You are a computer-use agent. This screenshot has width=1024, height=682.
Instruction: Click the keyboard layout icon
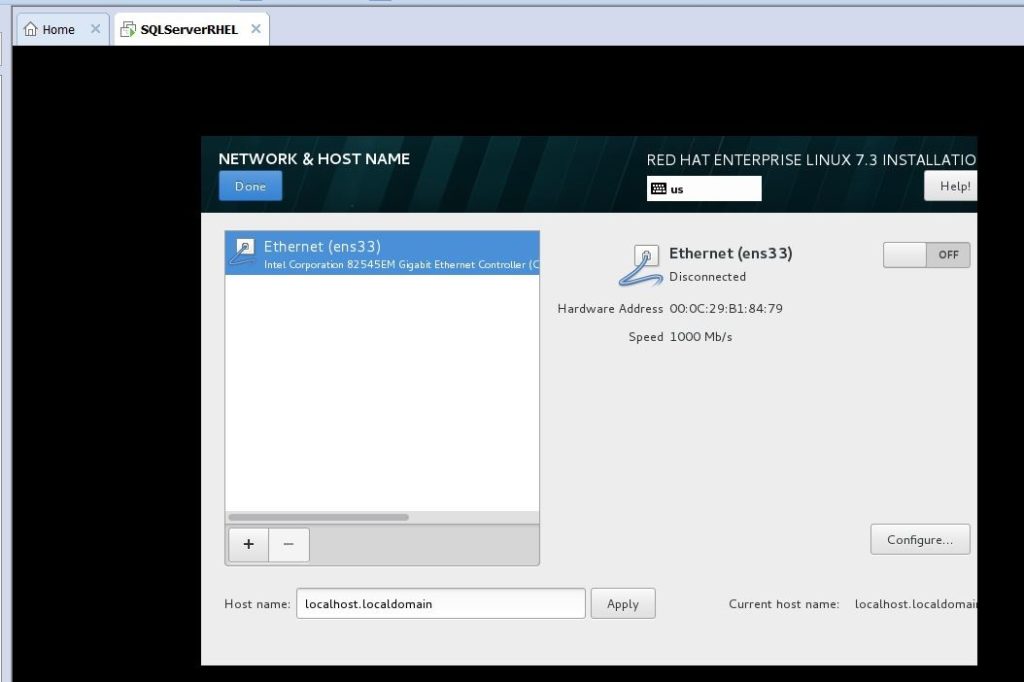pyautogui.click(x=659, y=189)
